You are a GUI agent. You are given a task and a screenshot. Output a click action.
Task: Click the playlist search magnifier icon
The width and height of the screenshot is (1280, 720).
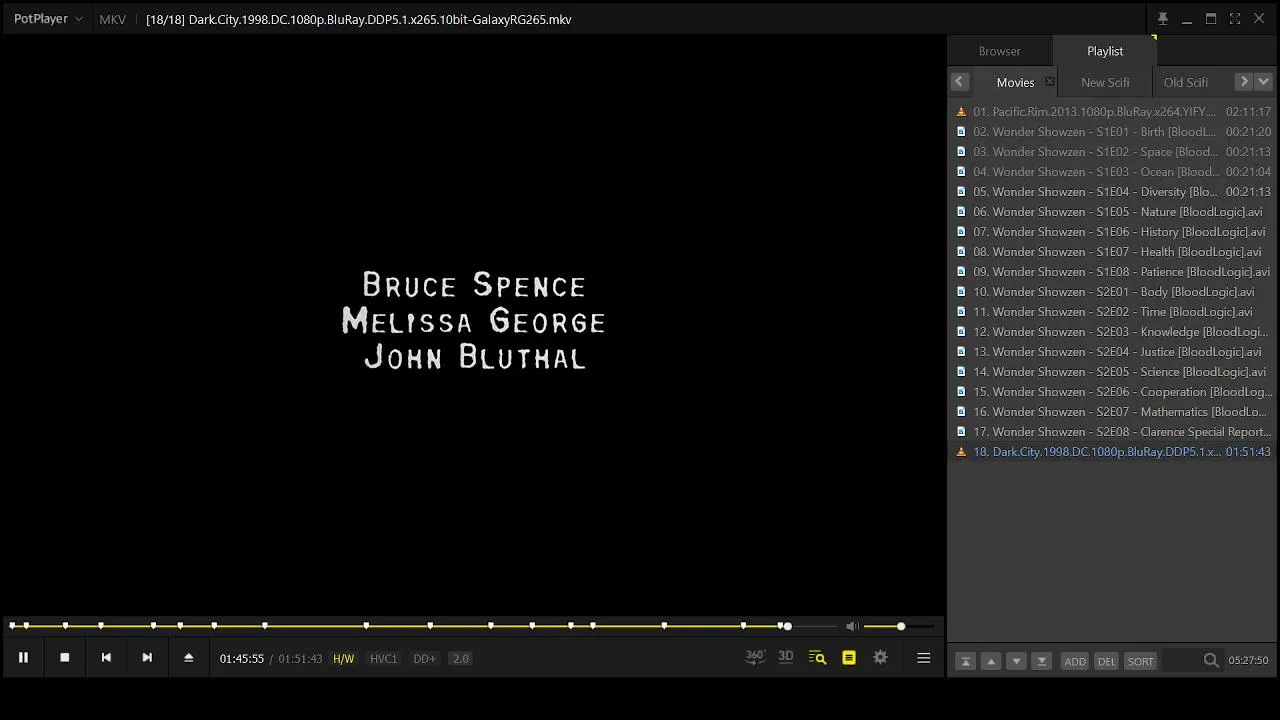tap(1211, 661)
